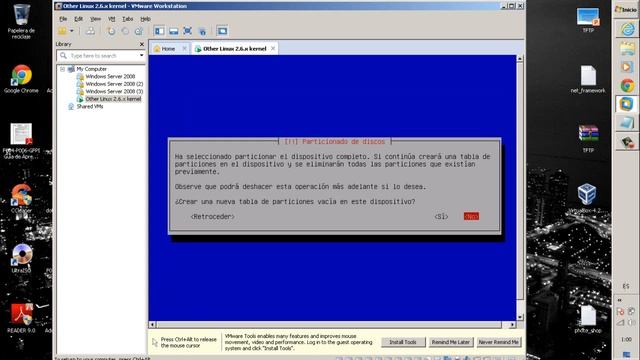This screenshot has height=360, width=640.
Task: Open Windows Media Player from the taskbar
Action: click(627, 67)
